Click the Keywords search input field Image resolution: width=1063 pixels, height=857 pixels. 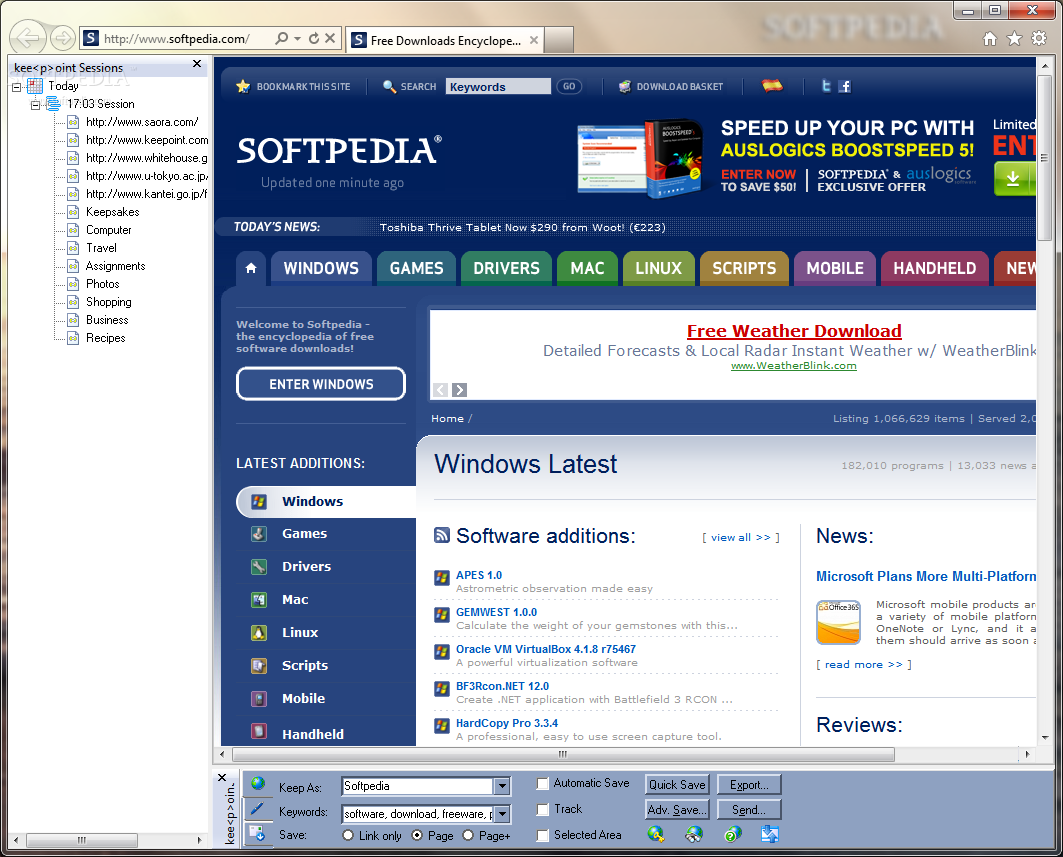498,86
